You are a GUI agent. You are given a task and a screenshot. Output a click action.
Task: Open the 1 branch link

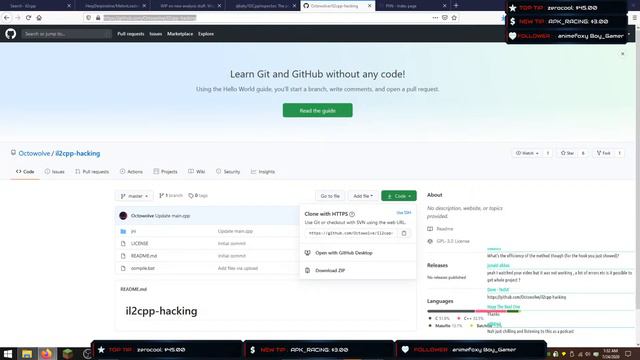click(x=171, y=196)
